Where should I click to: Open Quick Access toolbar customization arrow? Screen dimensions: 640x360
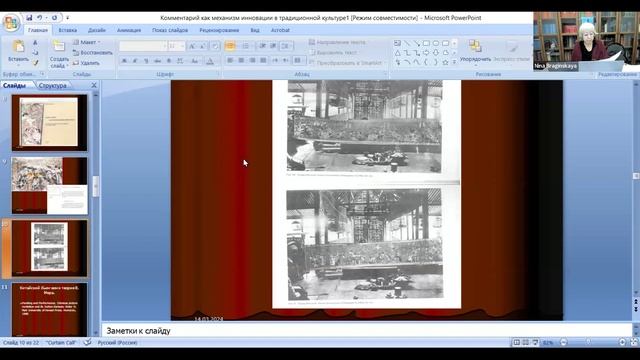click(67, 18)
